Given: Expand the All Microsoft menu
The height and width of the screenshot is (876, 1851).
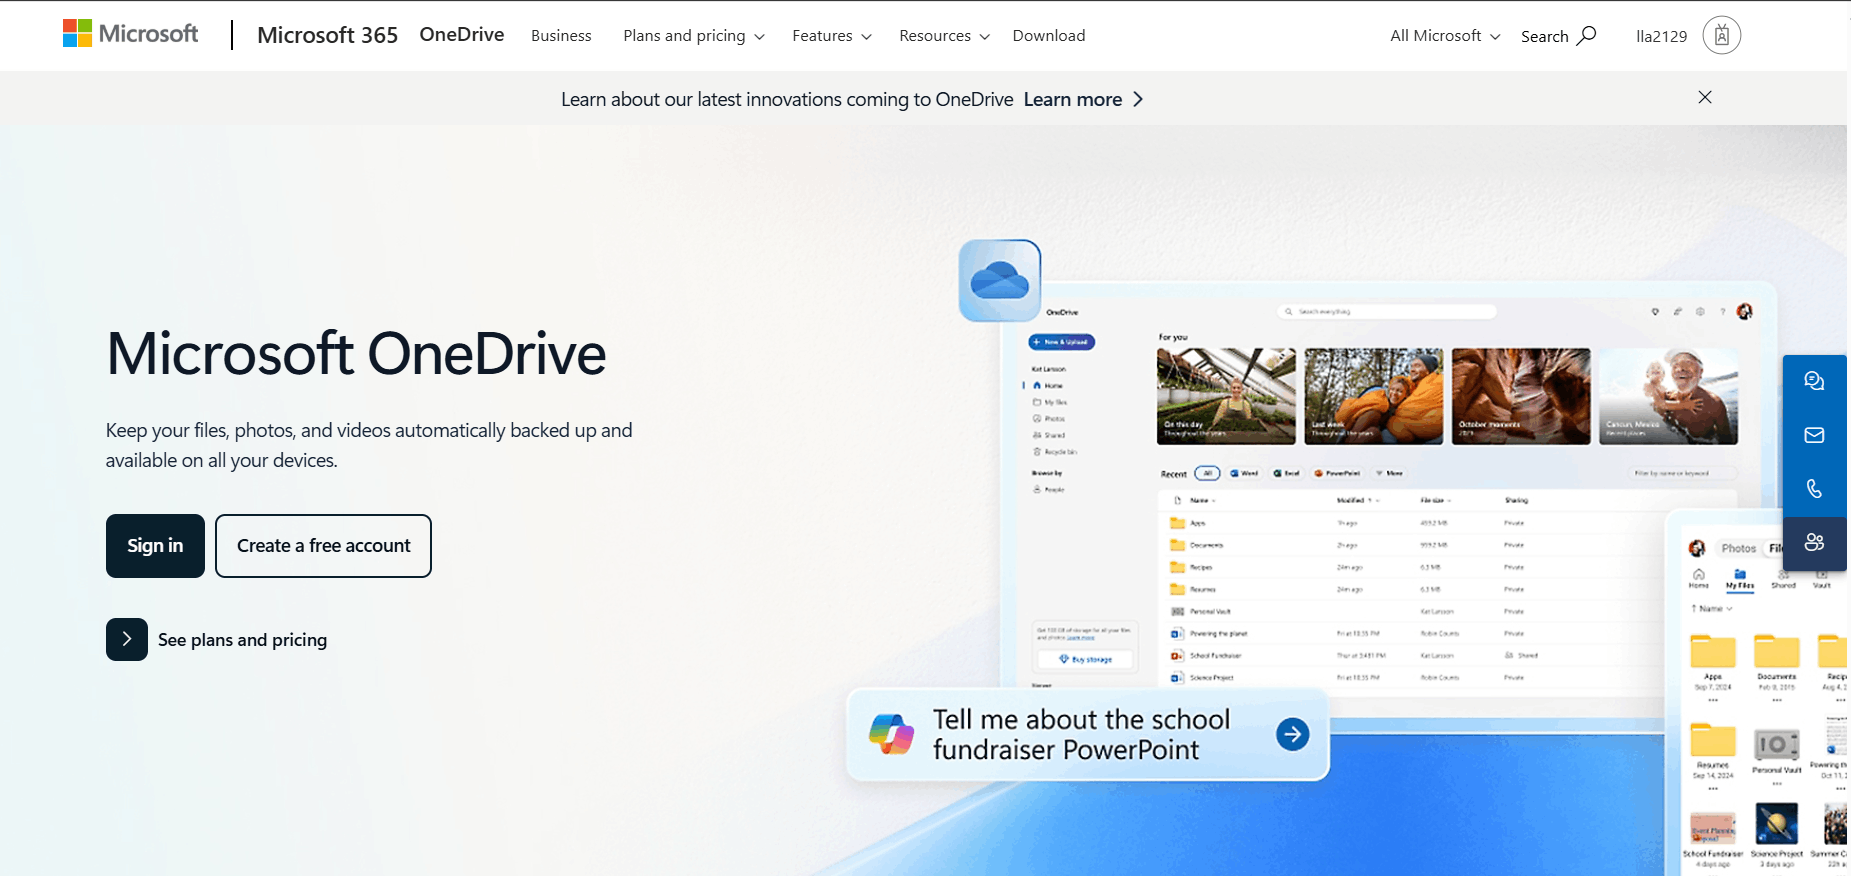Looking at the screenshot, I should [x=1445, y=36].
